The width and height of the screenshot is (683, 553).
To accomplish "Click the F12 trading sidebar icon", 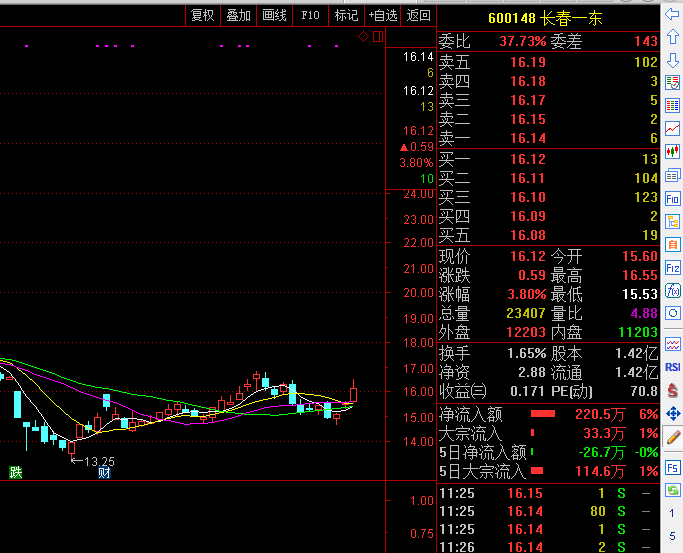I will pos(673,267).
